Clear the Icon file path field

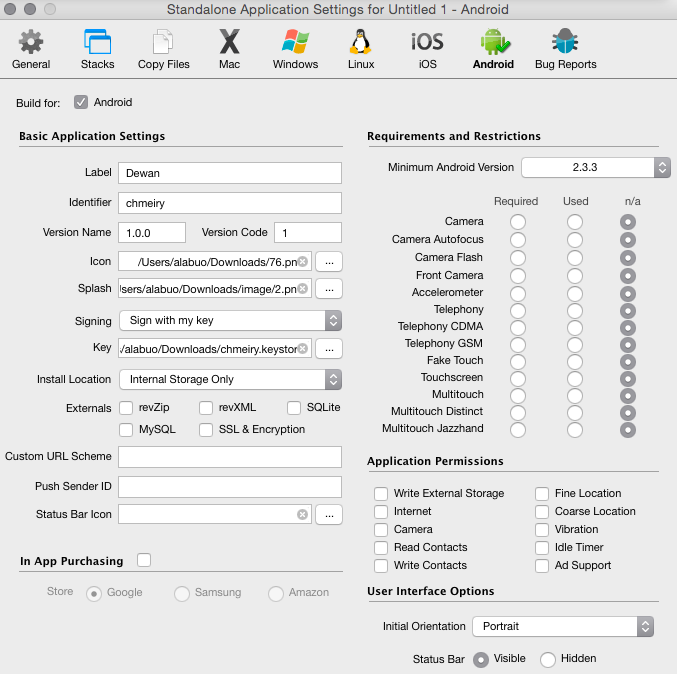click(x=302, y=262)
